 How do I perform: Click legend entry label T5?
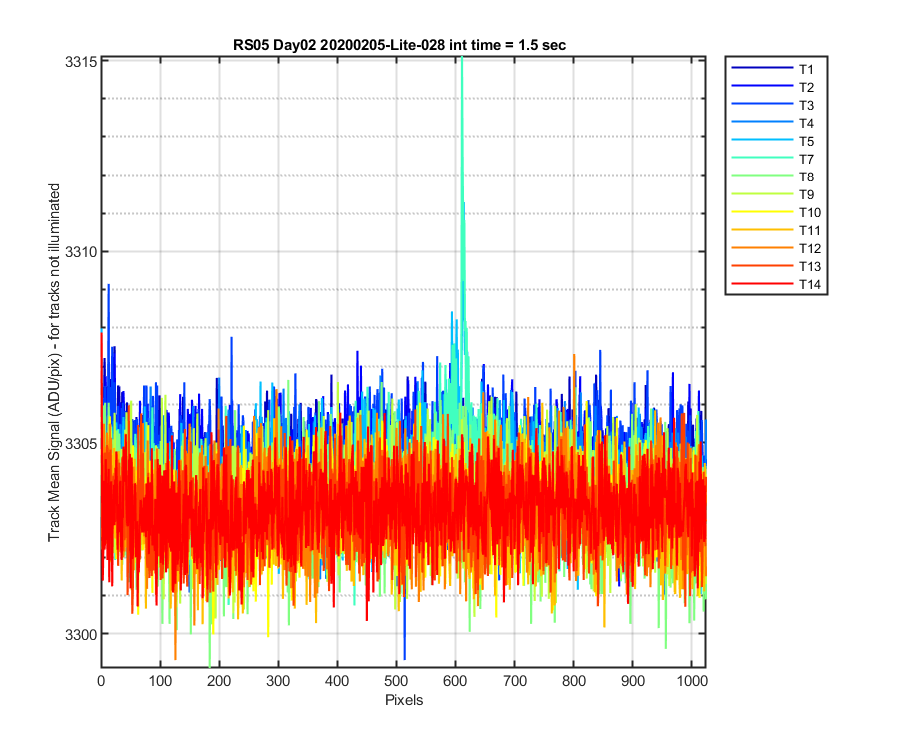click(x=806, y=141)
